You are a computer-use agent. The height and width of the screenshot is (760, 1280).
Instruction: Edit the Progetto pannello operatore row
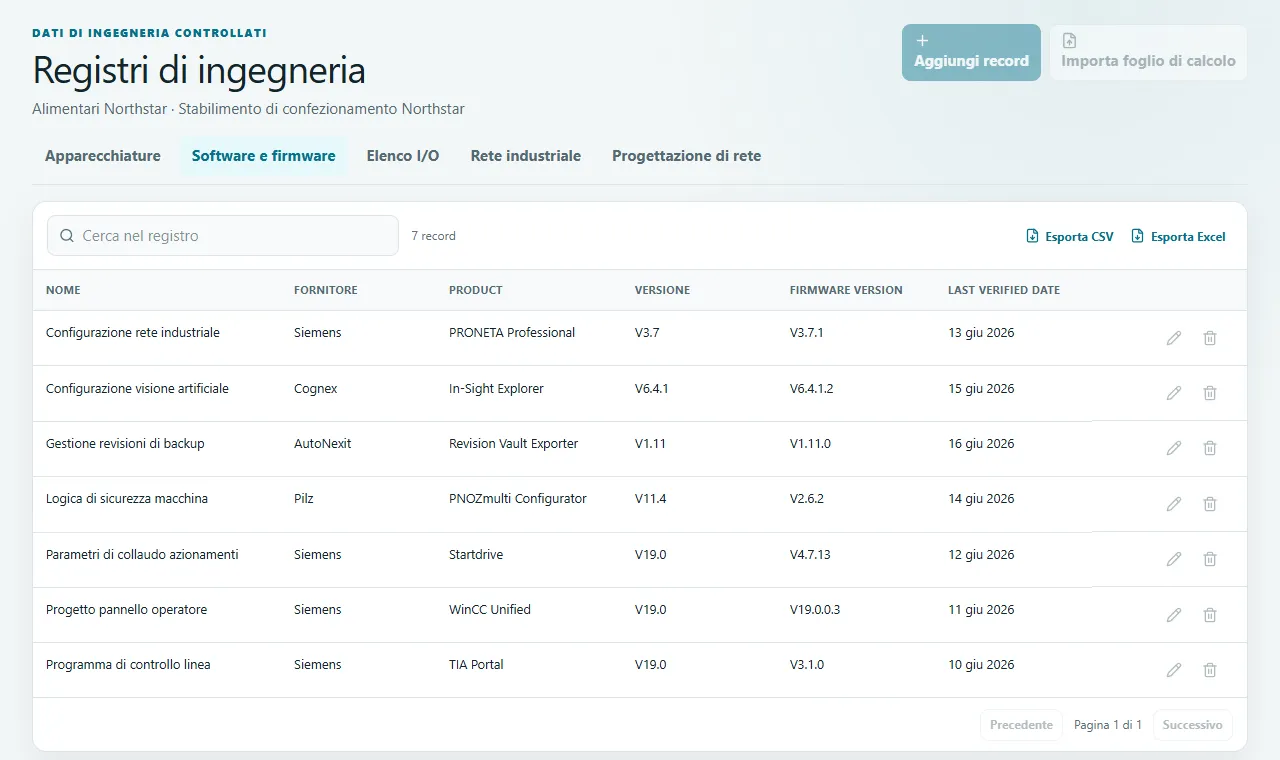[x=1174, y=615]
